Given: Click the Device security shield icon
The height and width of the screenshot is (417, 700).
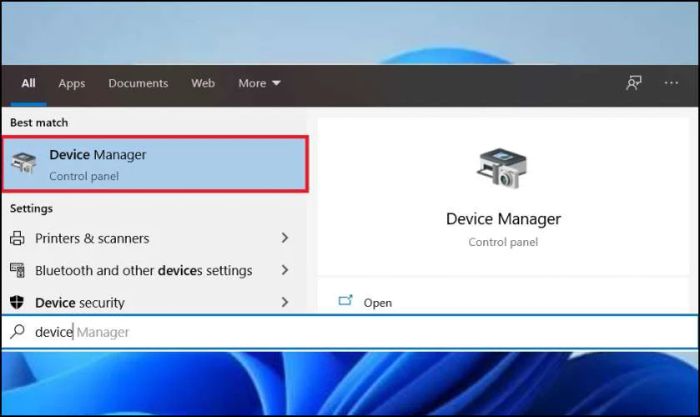Looking at the screenshot, I should (x=17, y=302).
